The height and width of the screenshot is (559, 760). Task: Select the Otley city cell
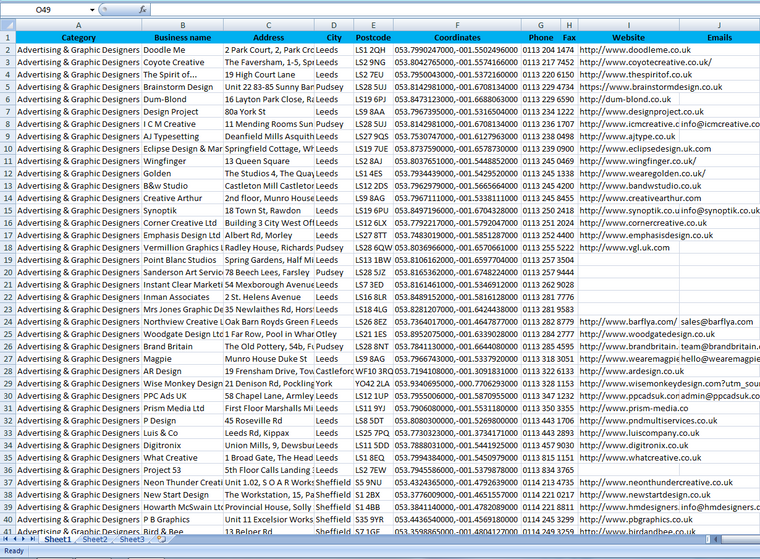(x=334, y=334)
